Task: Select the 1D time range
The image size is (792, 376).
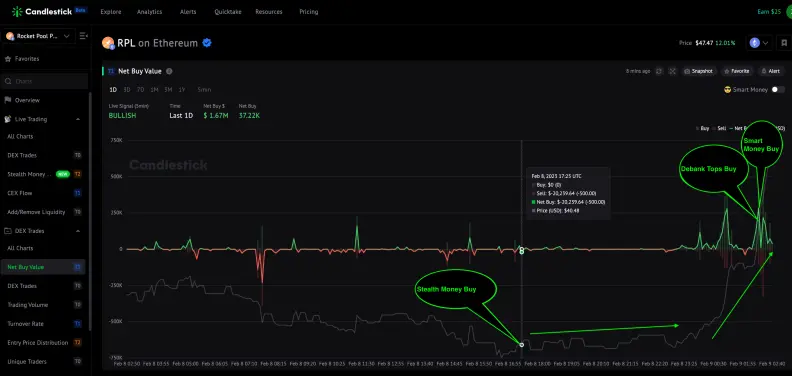Action: 113,89
